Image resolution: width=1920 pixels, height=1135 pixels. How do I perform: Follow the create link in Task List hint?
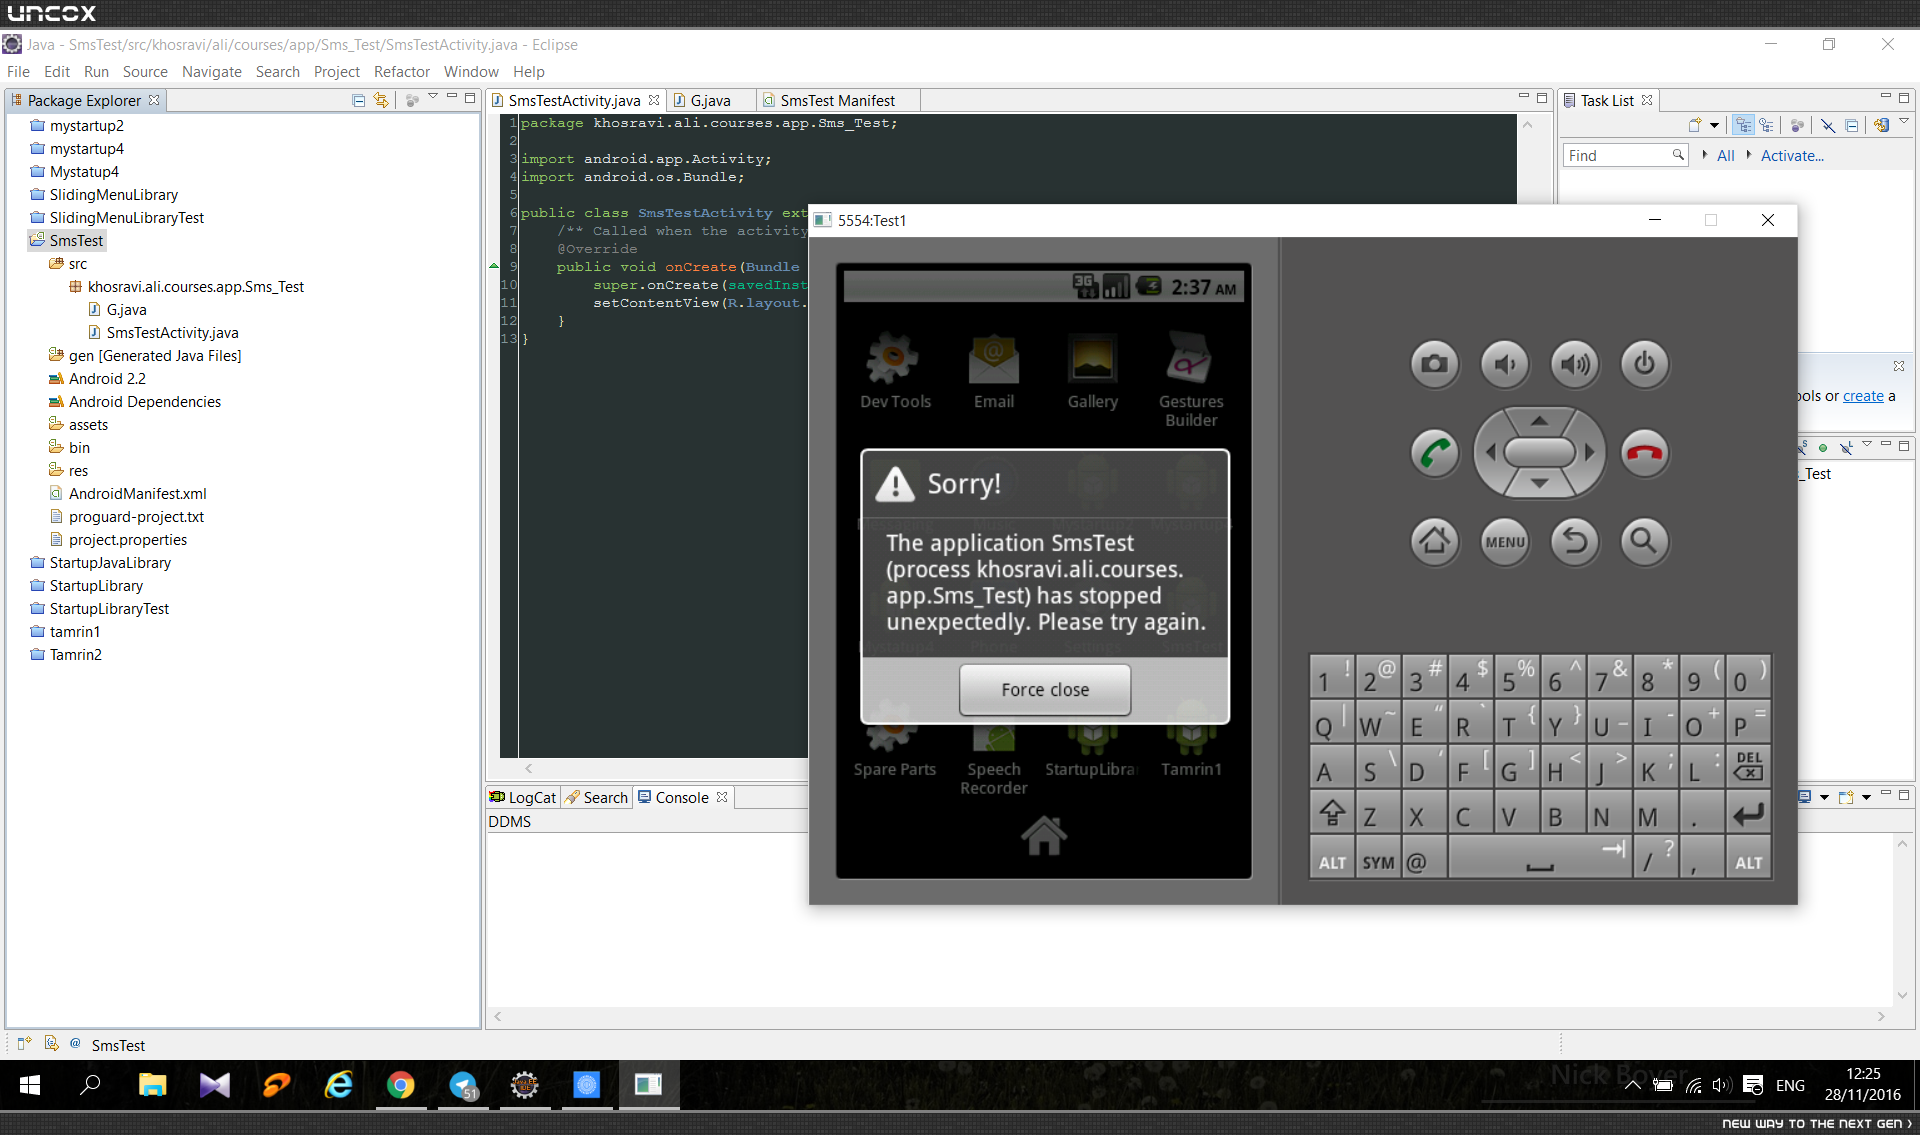coord(1863,396)
